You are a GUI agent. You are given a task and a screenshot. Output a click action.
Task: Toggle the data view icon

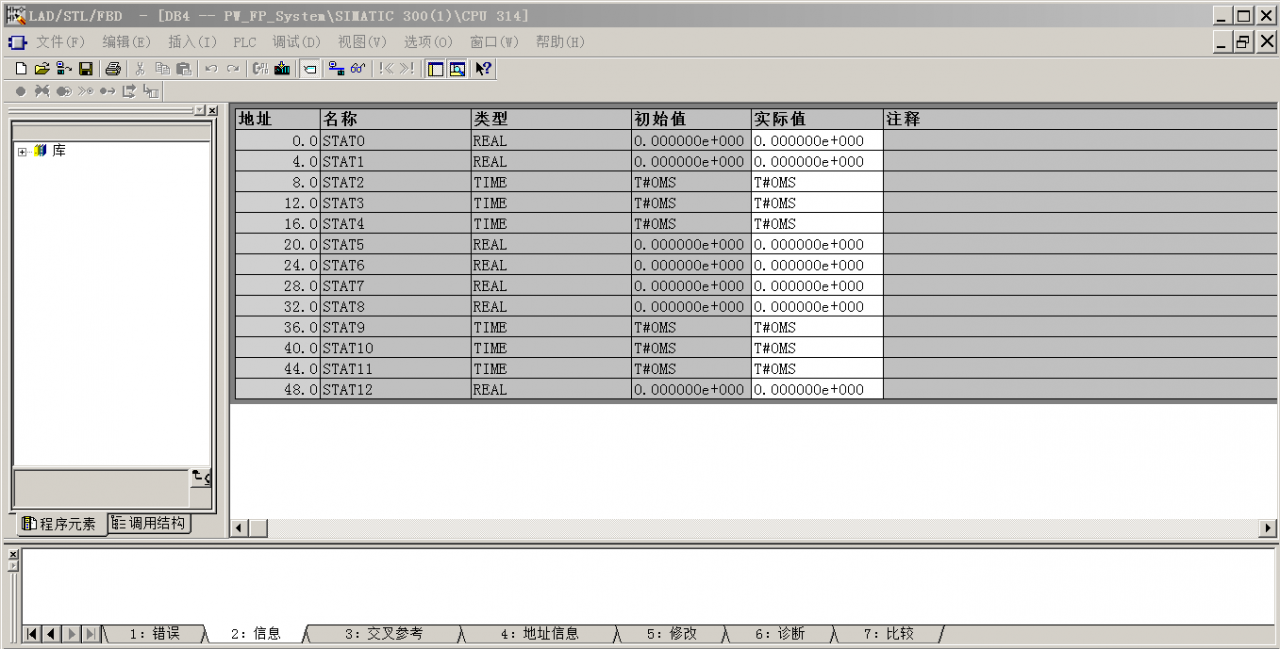(x=310, y=69)
